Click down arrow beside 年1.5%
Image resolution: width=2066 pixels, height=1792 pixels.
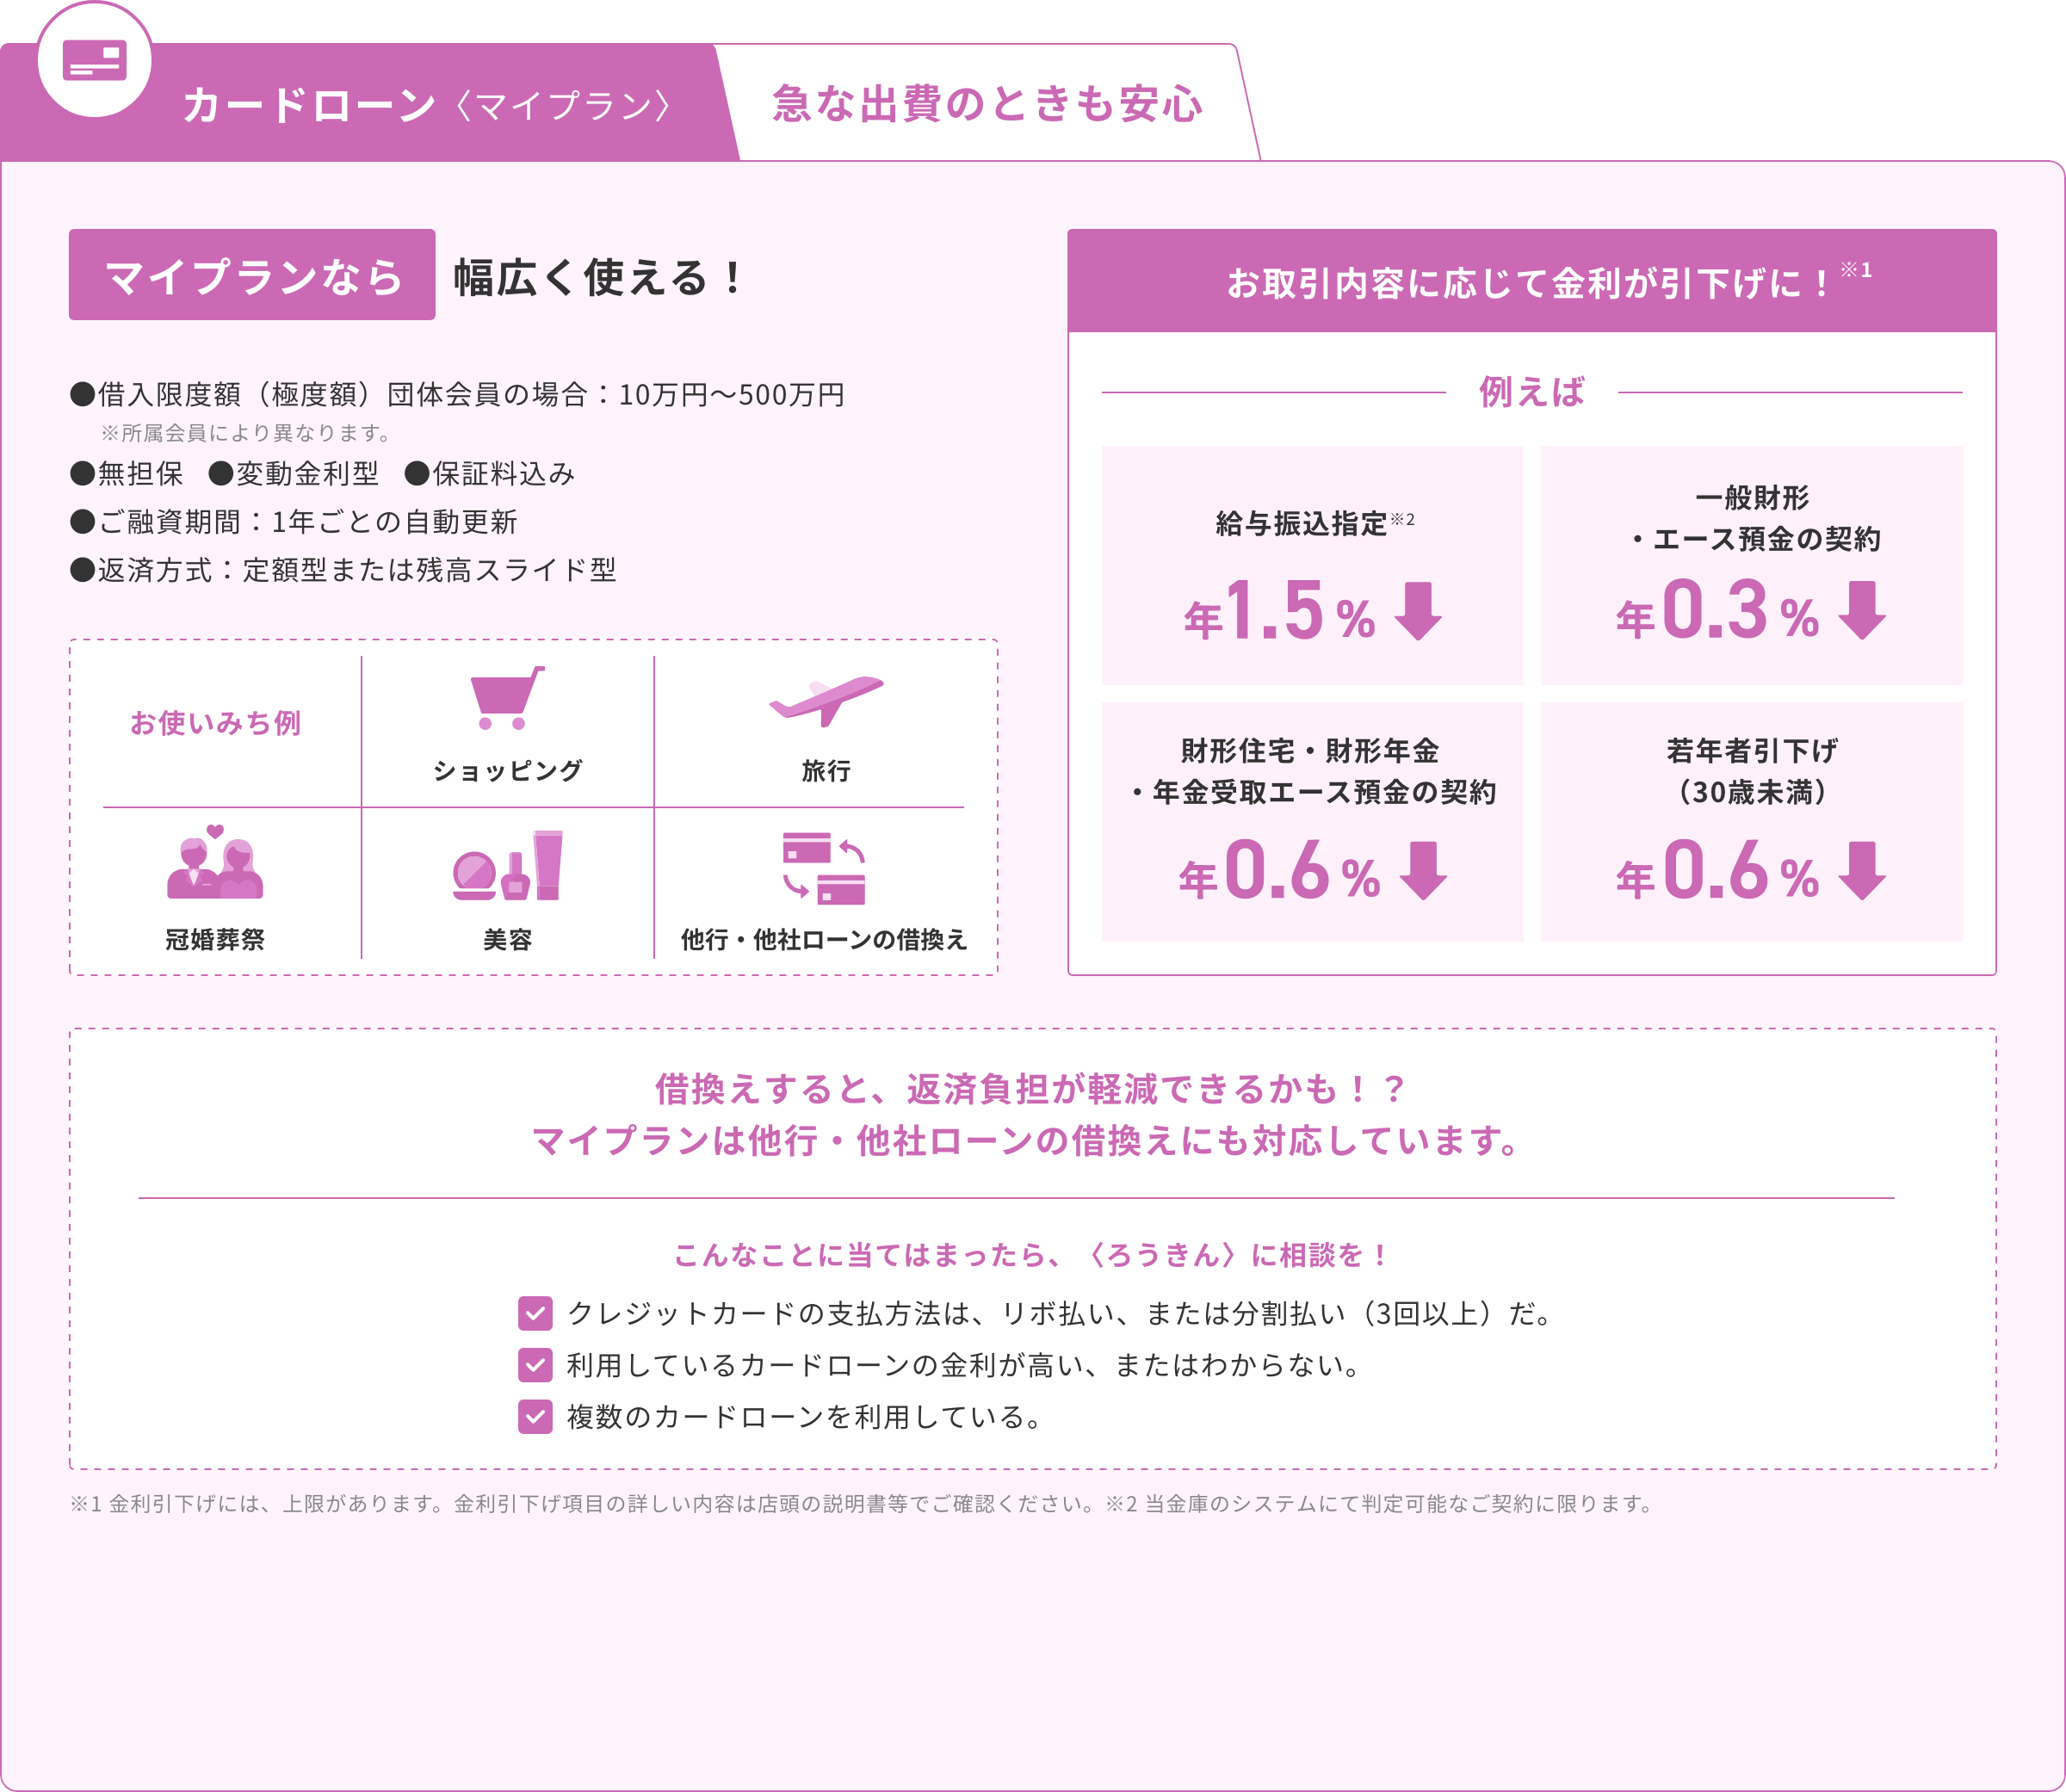(x=1418, y=611)
